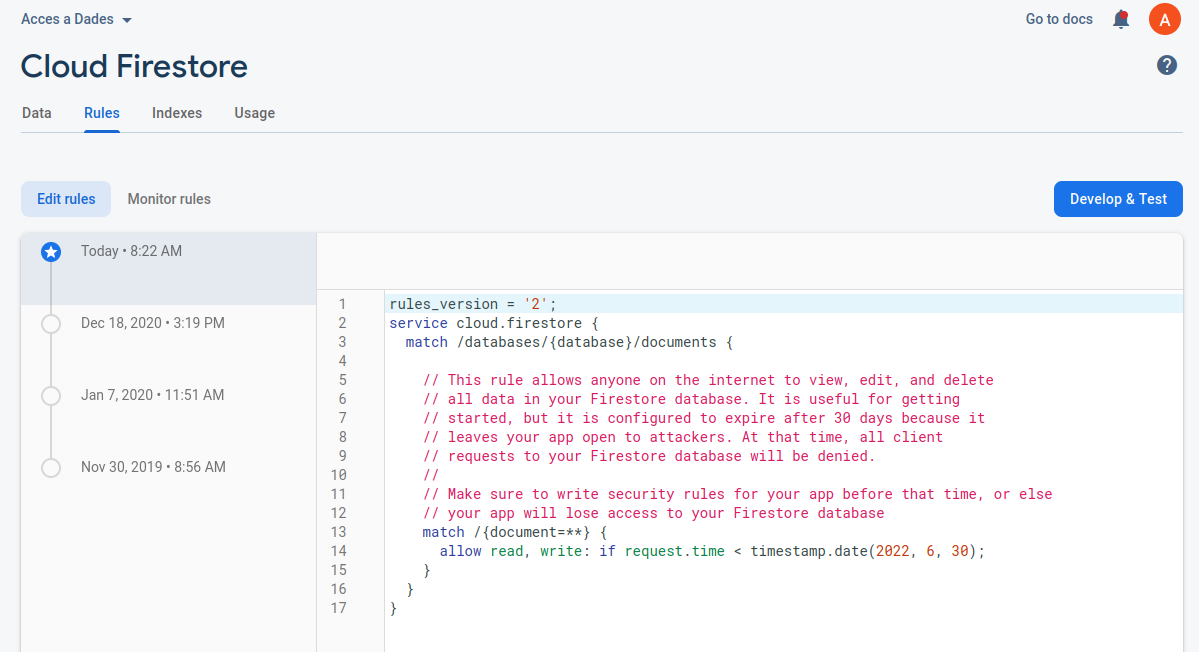
Task: Select the Edit rules toggle button
Action: (66, 199)
